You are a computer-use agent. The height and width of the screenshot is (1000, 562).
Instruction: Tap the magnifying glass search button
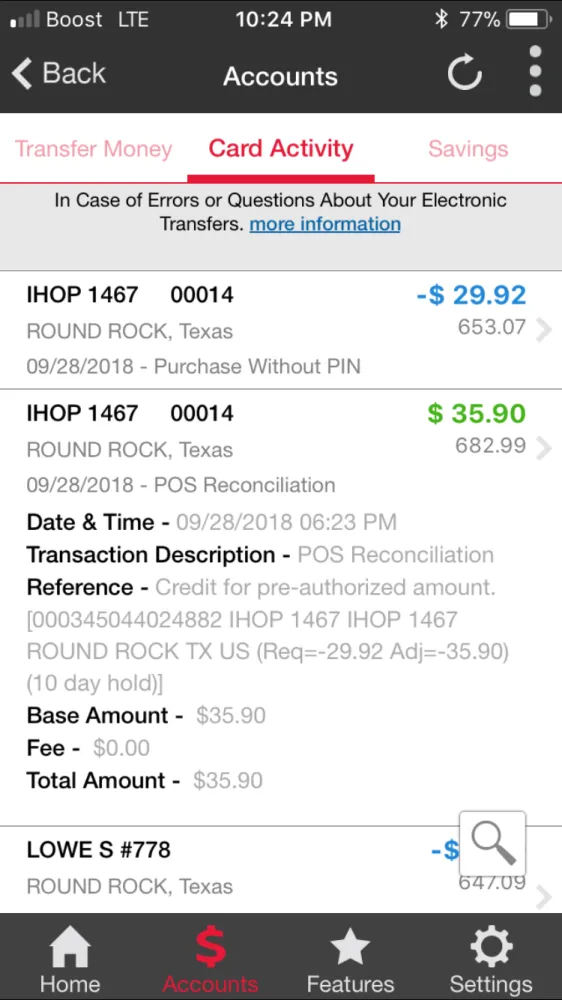(492, 844)
